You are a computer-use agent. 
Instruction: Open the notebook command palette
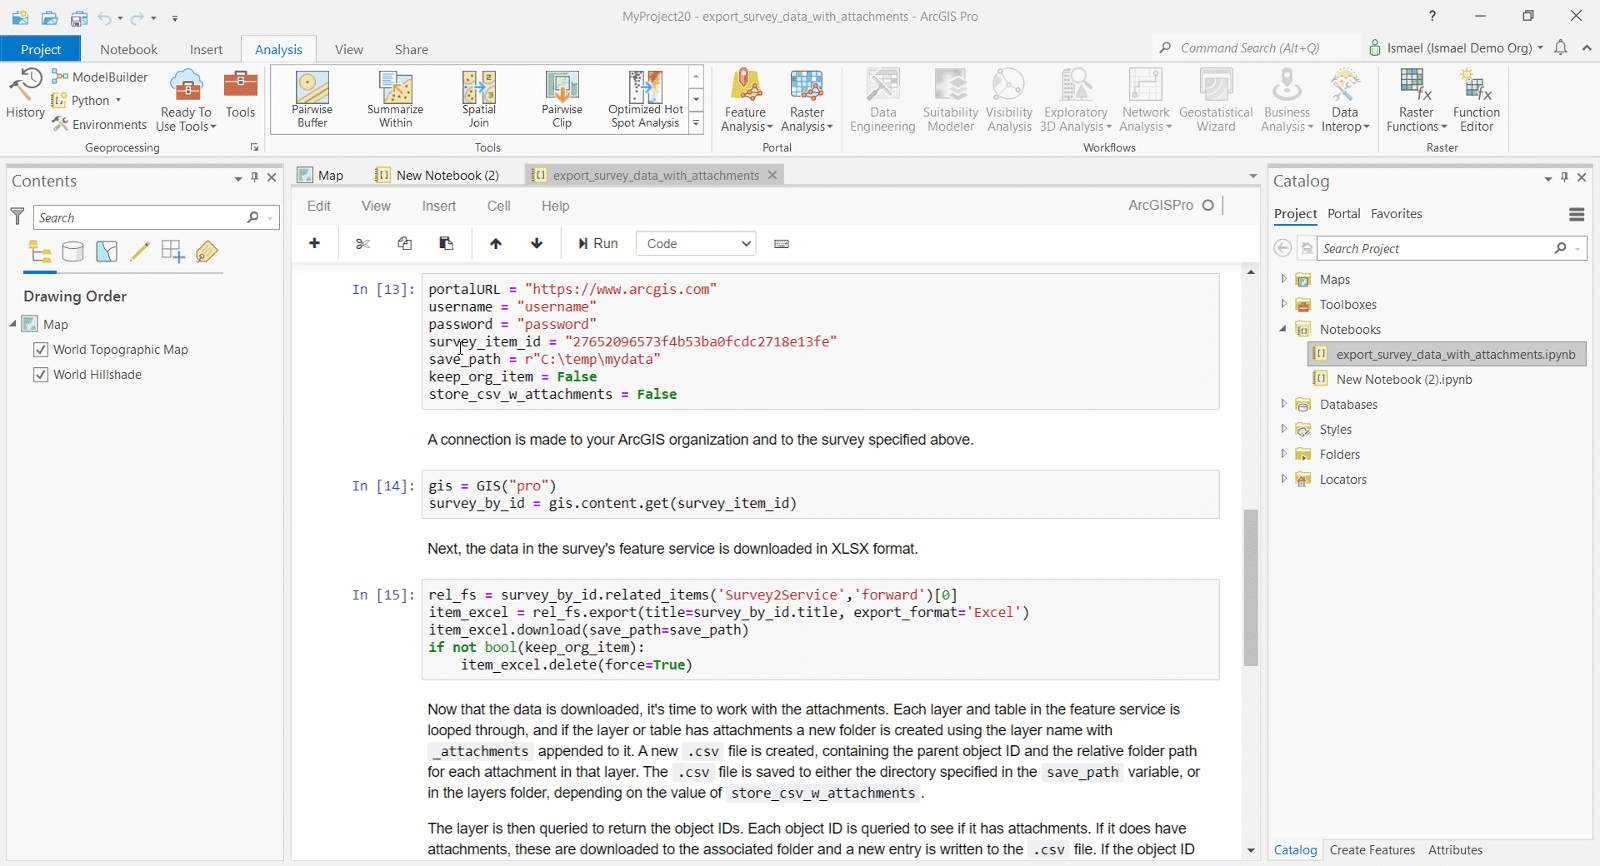pos(782,243)
